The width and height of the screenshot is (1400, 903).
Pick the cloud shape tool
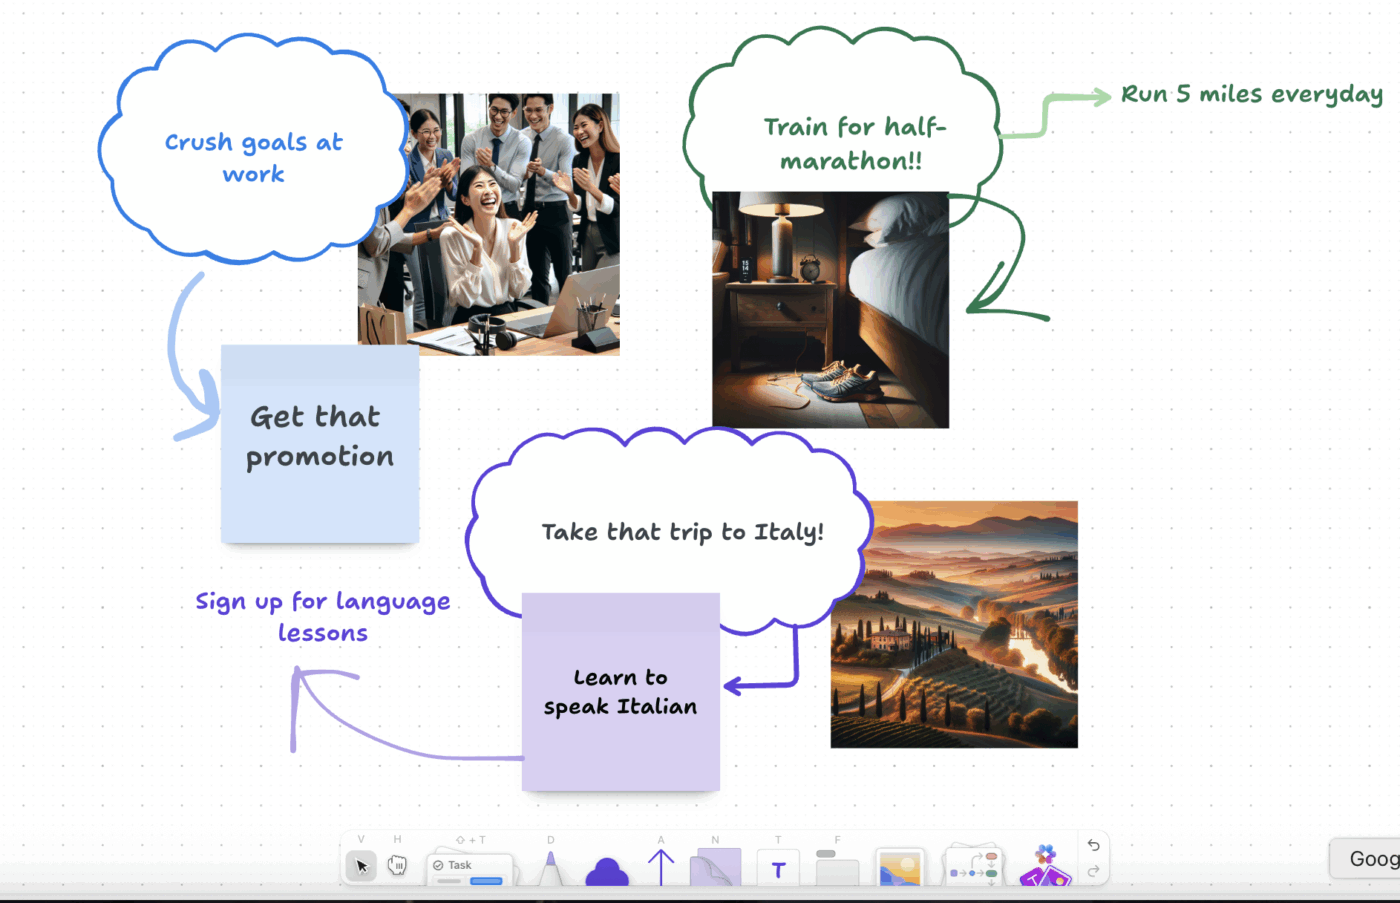point(606,872)
